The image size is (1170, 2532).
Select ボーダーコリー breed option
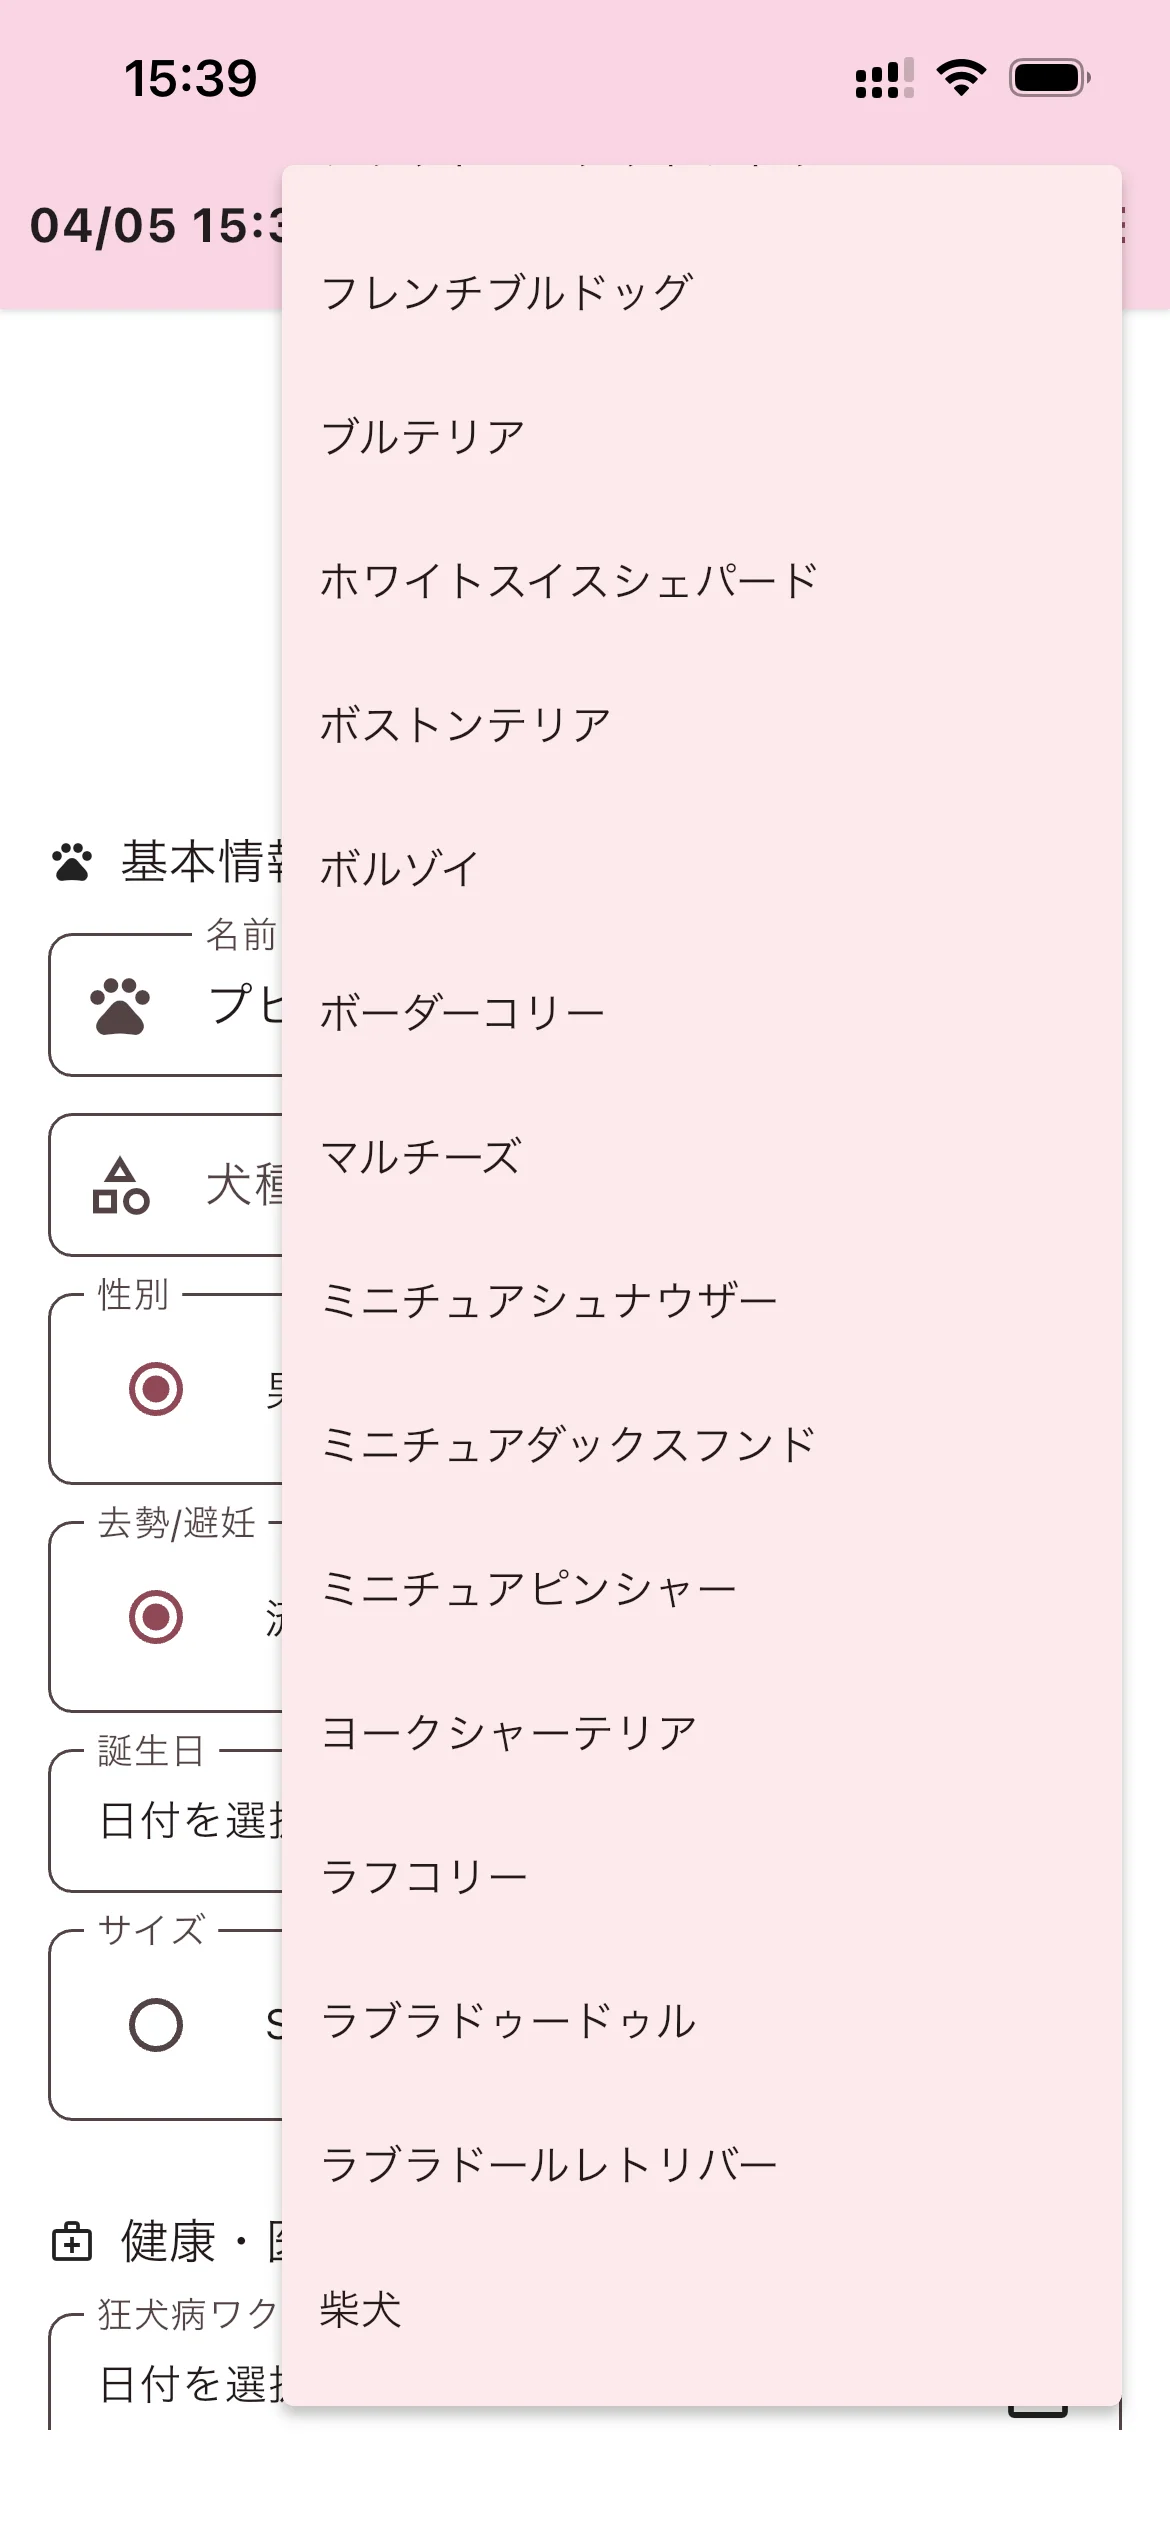coord(462,1013)
